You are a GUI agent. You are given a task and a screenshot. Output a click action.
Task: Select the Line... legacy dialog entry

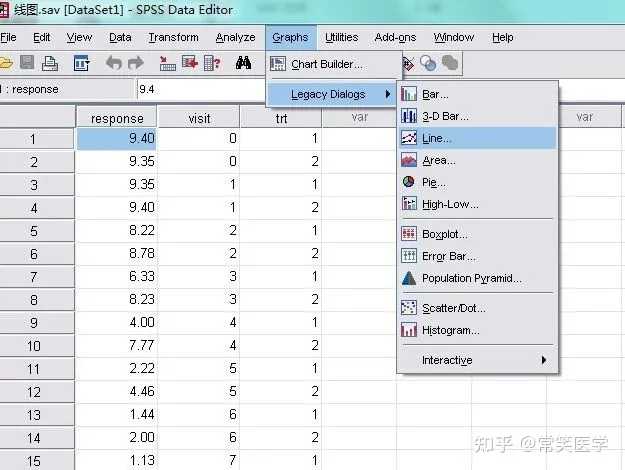tap(478, 138)
